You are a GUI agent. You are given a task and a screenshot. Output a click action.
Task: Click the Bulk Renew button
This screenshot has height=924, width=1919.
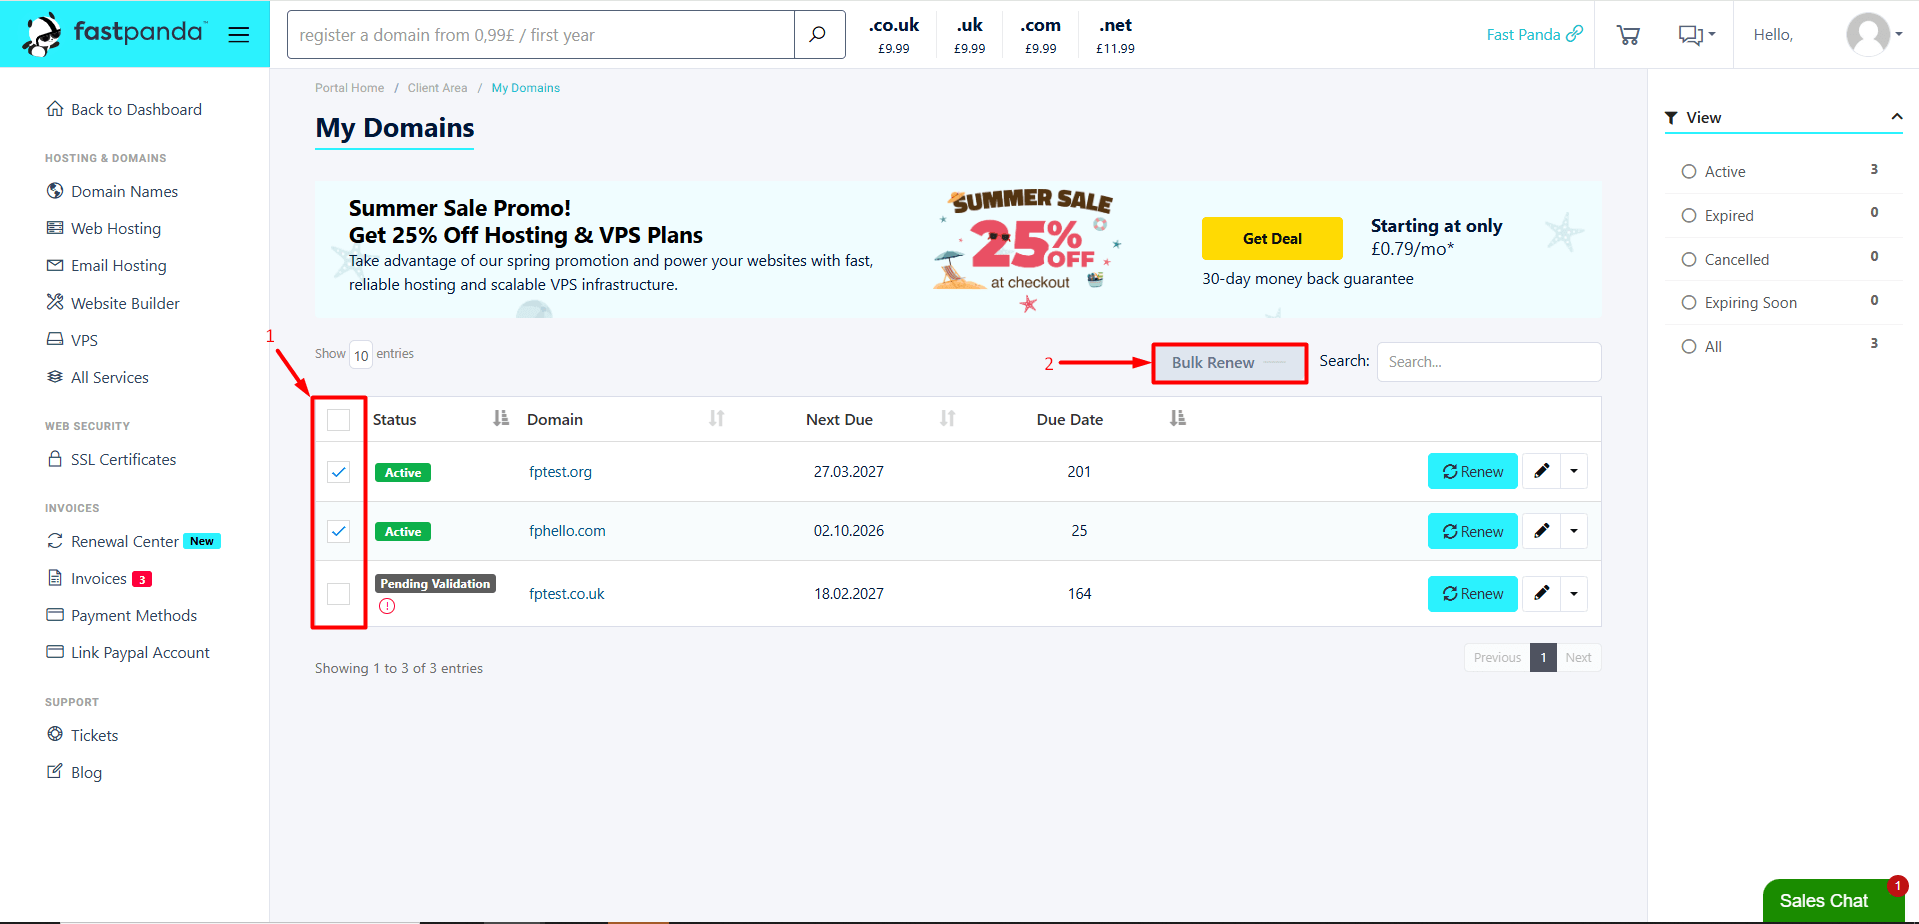click(x=1230, y=363)
